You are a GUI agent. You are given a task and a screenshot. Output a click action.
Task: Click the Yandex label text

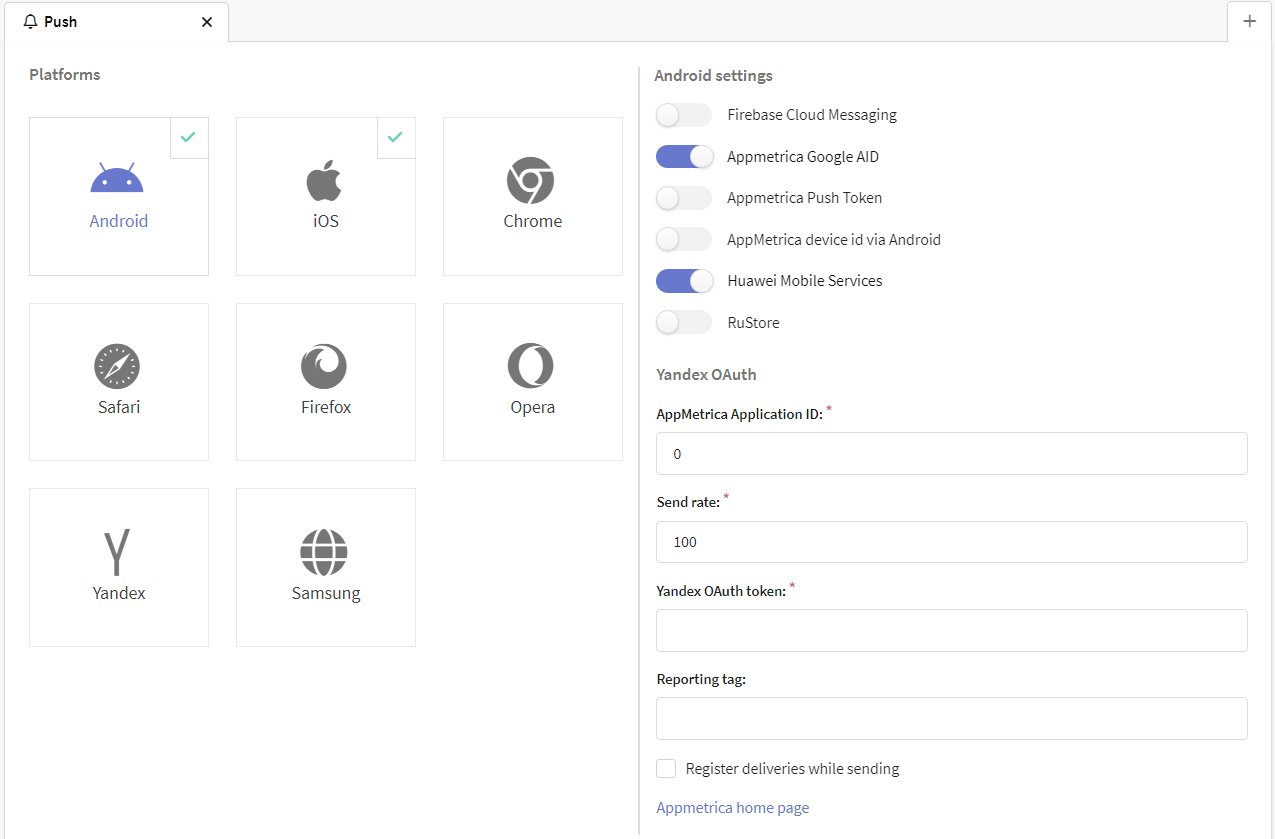(119, 593)
